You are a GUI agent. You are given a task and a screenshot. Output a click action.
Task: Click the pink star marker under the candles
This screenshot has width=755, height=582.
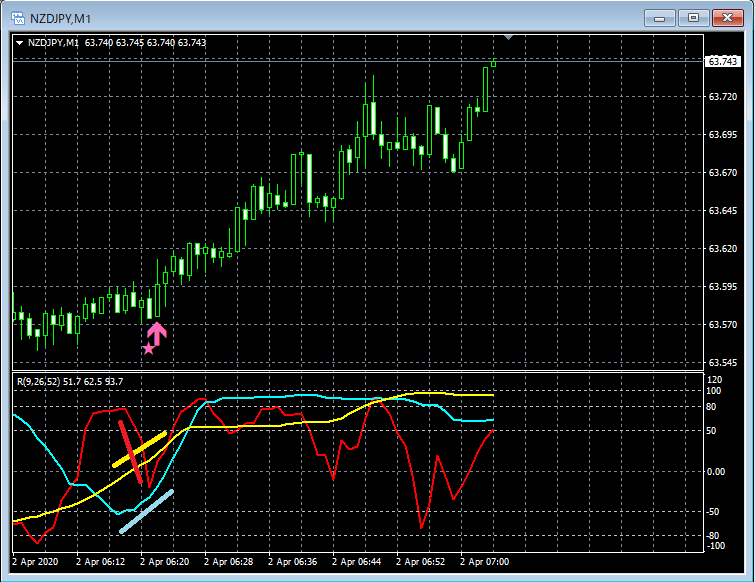pos(148,349)
